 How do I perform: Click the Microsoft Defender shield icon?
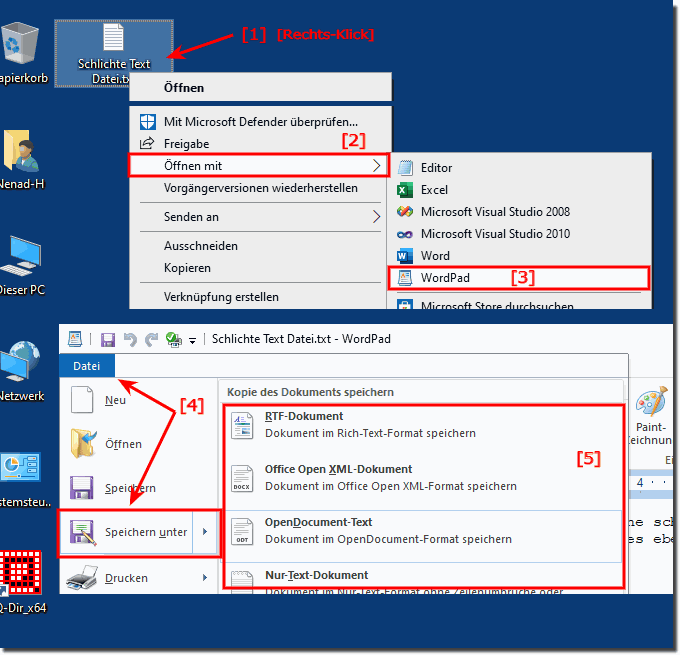point(148,122)
